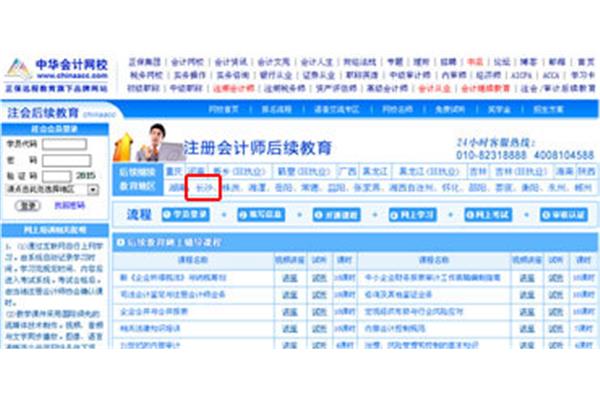Select 免费试听 in the blue navigation bar
The height and width of the screenshot is (400, 600).
click(450, 110)
